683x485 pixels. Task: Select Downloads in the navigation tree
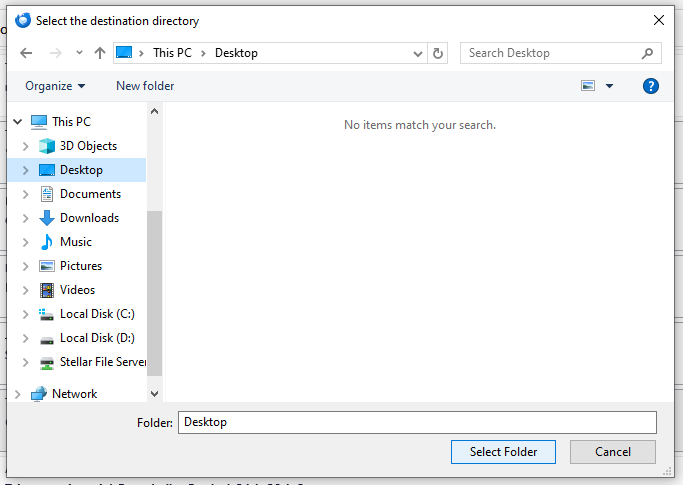click(89, 218)
